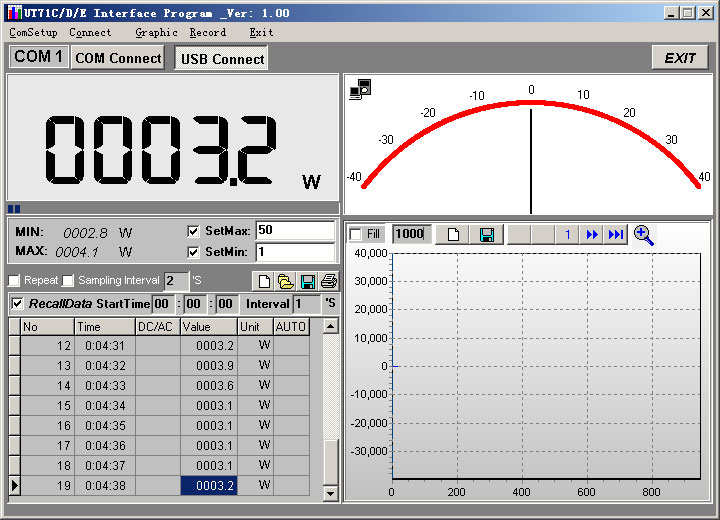Image resolution: width=720 pixels, height=520 pixels.
Task: Click the new data file icon above the table
Action: (x=265, y=281)
